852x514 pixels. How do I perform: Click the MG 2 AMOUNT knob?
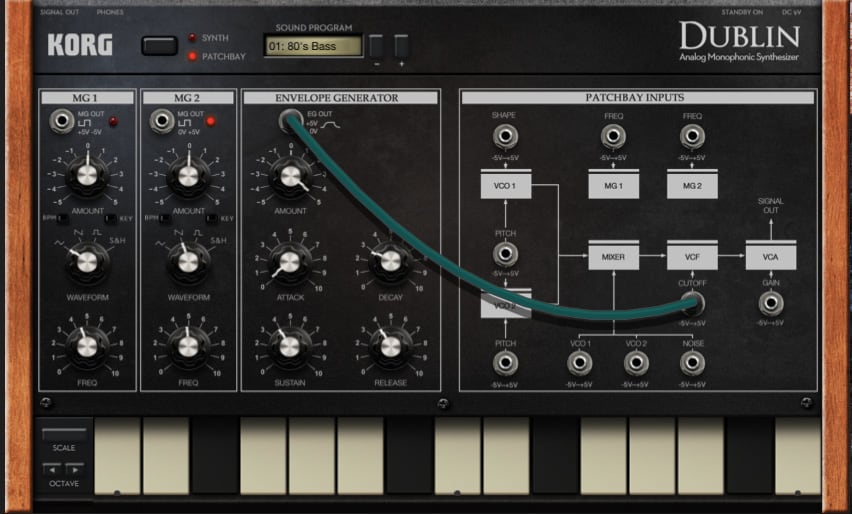click(x=189, y=175)
